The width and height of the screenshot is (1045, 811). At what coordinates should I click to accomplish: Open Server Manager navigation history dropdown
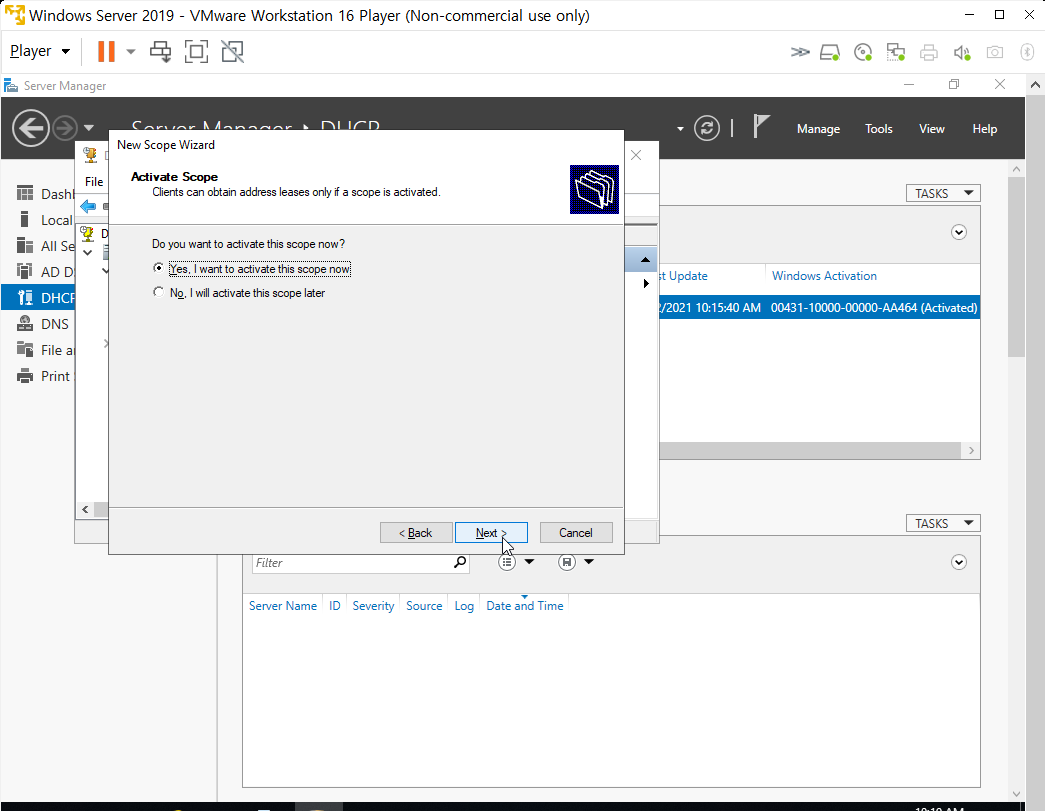[89, 127]
